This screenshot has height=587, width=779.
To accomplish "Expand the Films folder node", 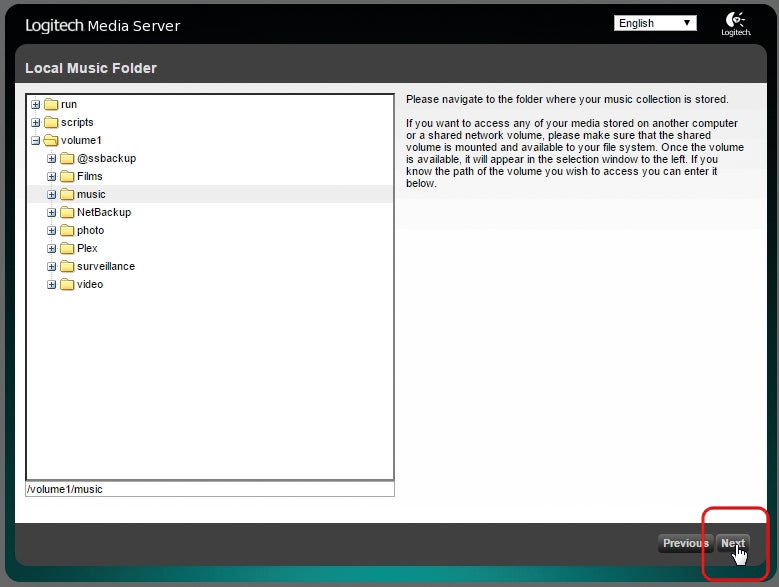I will [51, 176].
